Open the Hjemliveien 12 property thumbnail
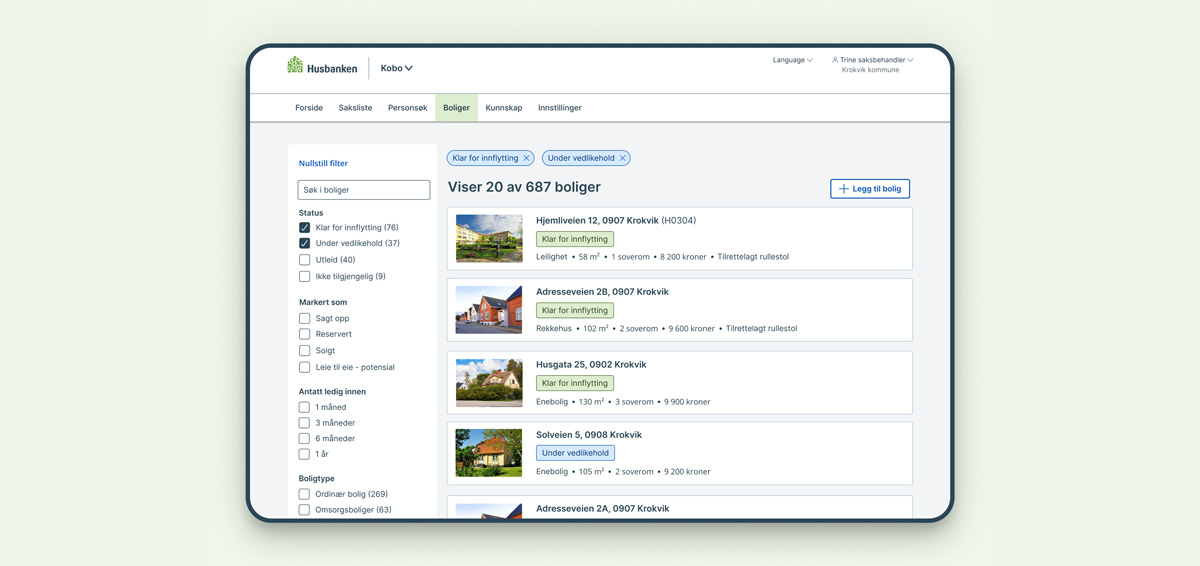Image resolution: width=1200 pixels, height=566 pixels. pos(489,239)
